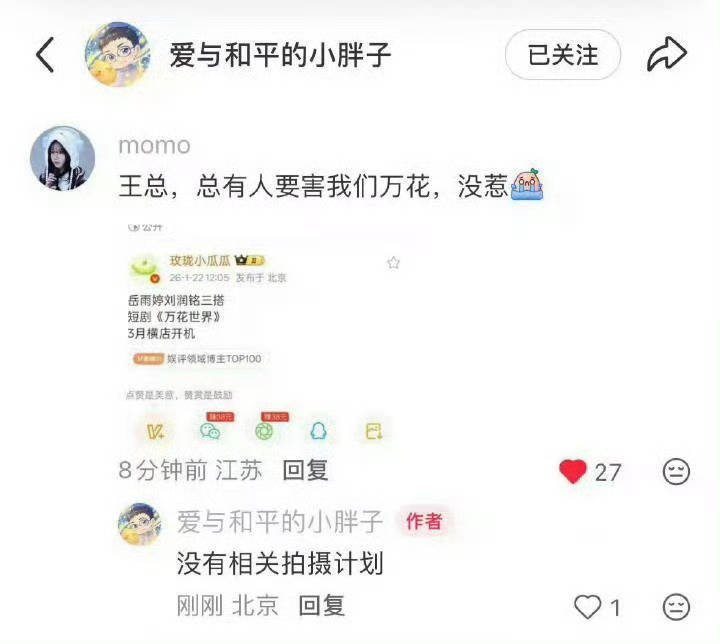Tap the star favorite icon in the embedded post
The image size is (720, 644).
tap(393, 263)
